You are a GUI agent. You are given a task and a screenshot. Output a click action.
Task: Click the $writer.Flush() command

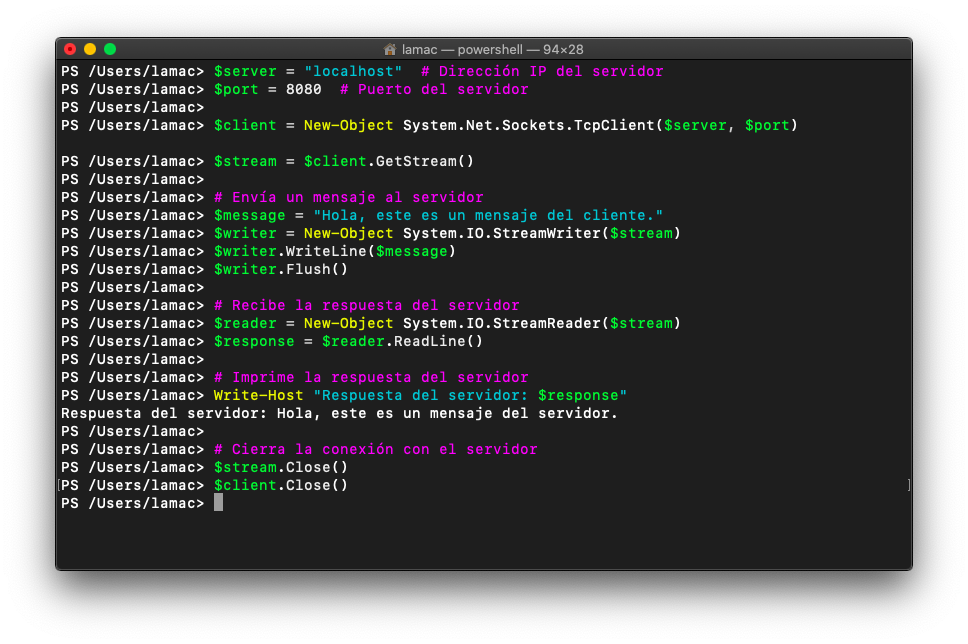coord(281,269)
